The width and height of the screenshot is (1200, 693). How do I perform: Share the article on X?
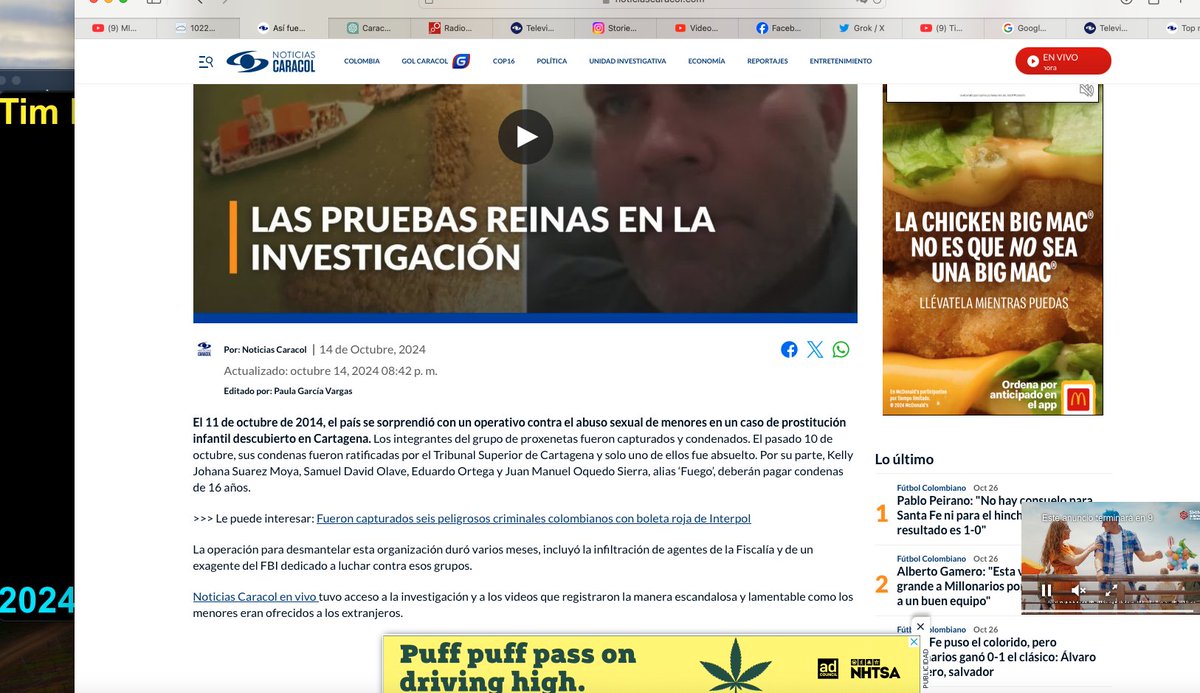pyautogui.click(x=815, y=349)
